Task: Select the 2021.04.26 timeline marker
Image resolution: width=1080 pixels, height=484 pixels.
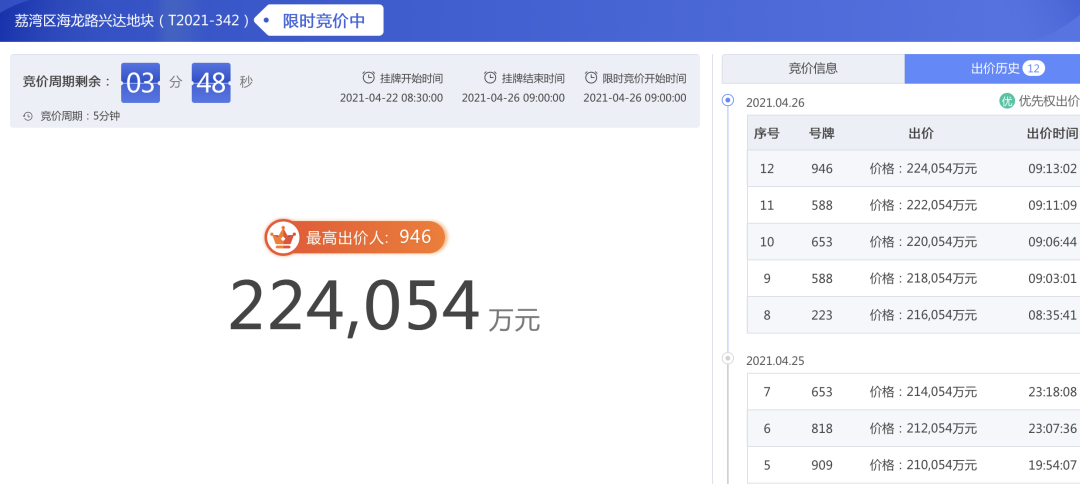Action: click(x=727, y=101)
